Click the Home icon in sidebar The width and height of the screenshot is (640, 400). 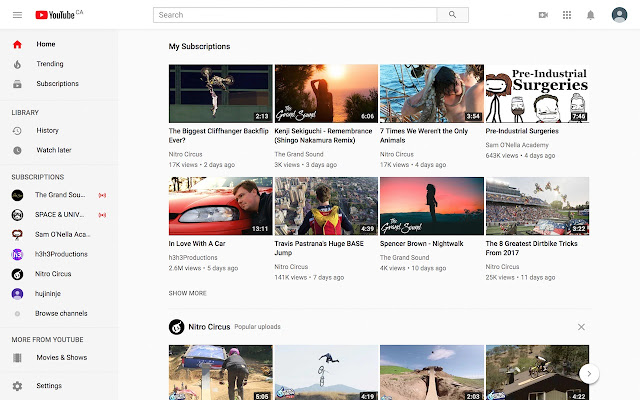tap(17, 44)
